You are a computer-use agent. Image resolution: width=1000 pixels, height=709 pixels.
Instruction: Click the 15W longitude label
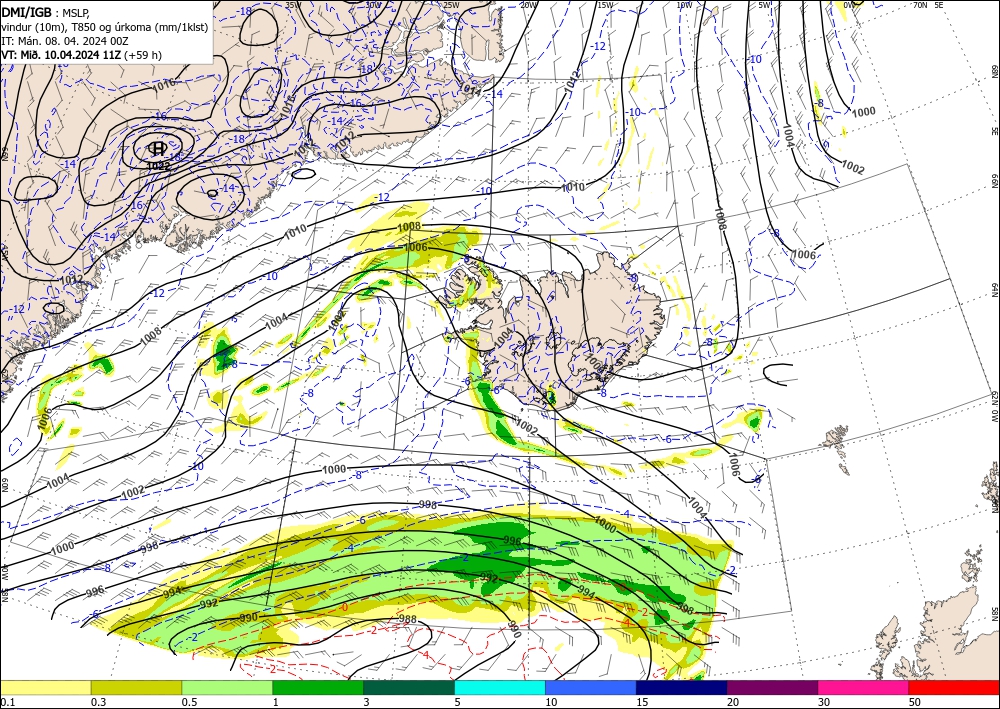(606, 5)
